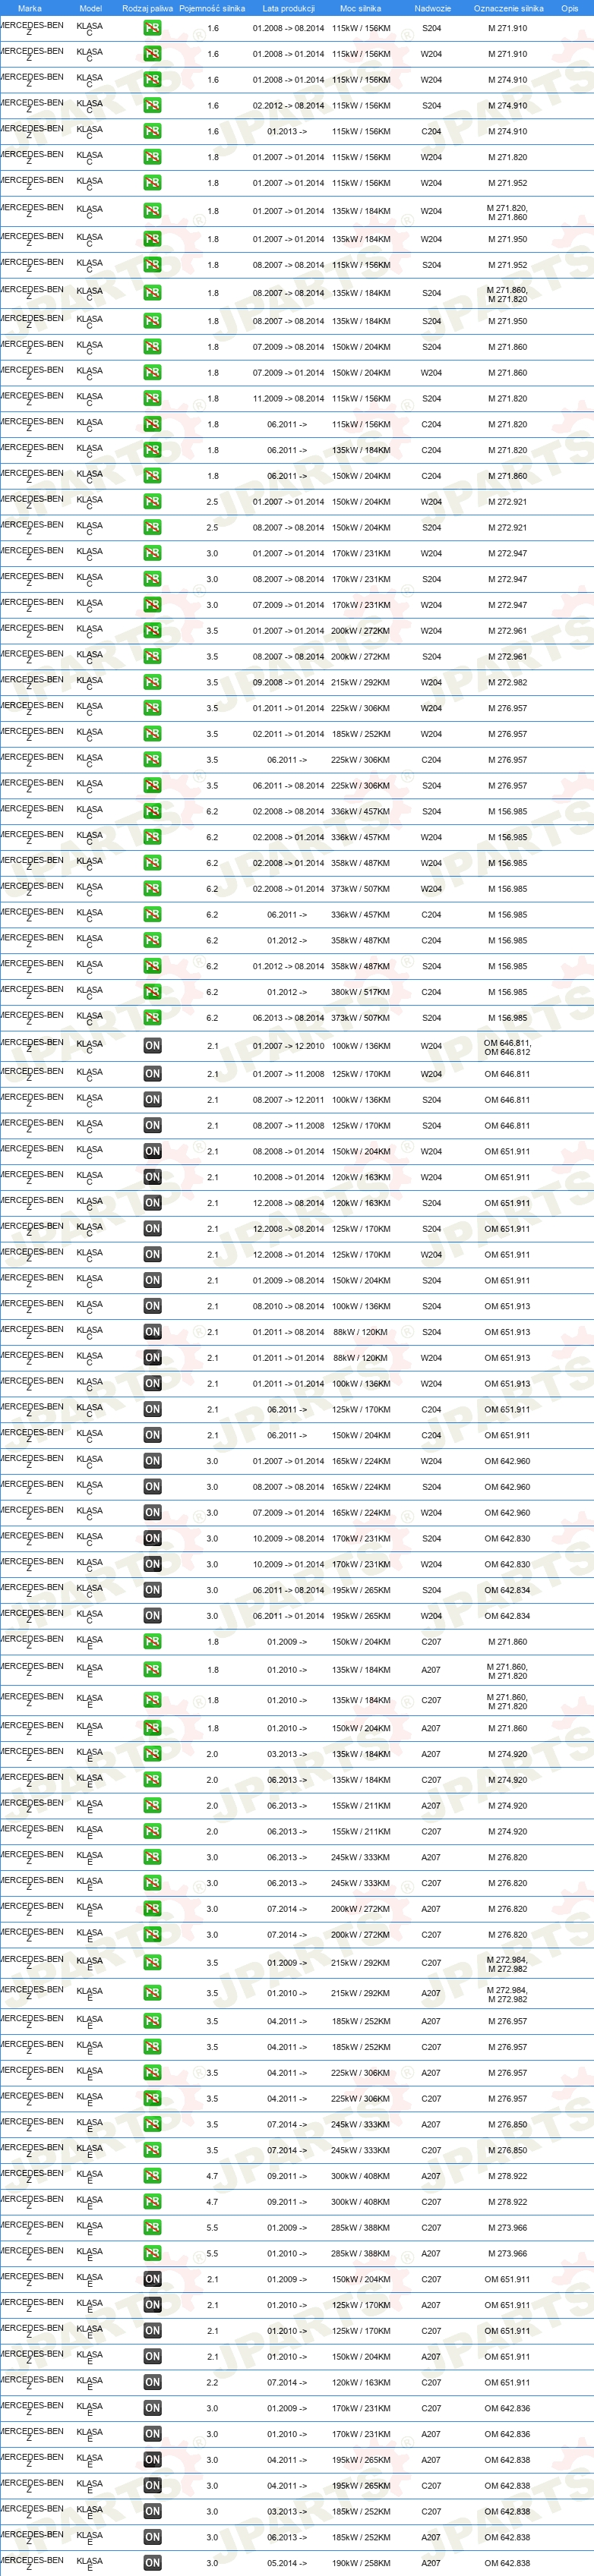The width and height of the screenshot is (594, 2576).
Task: Click the Lata produkcji column header
Action: point(289,8)
